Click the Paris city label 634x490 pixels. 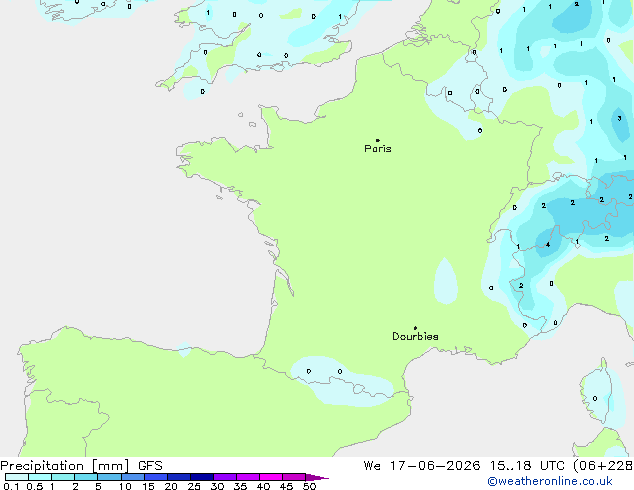pos(378,149)
